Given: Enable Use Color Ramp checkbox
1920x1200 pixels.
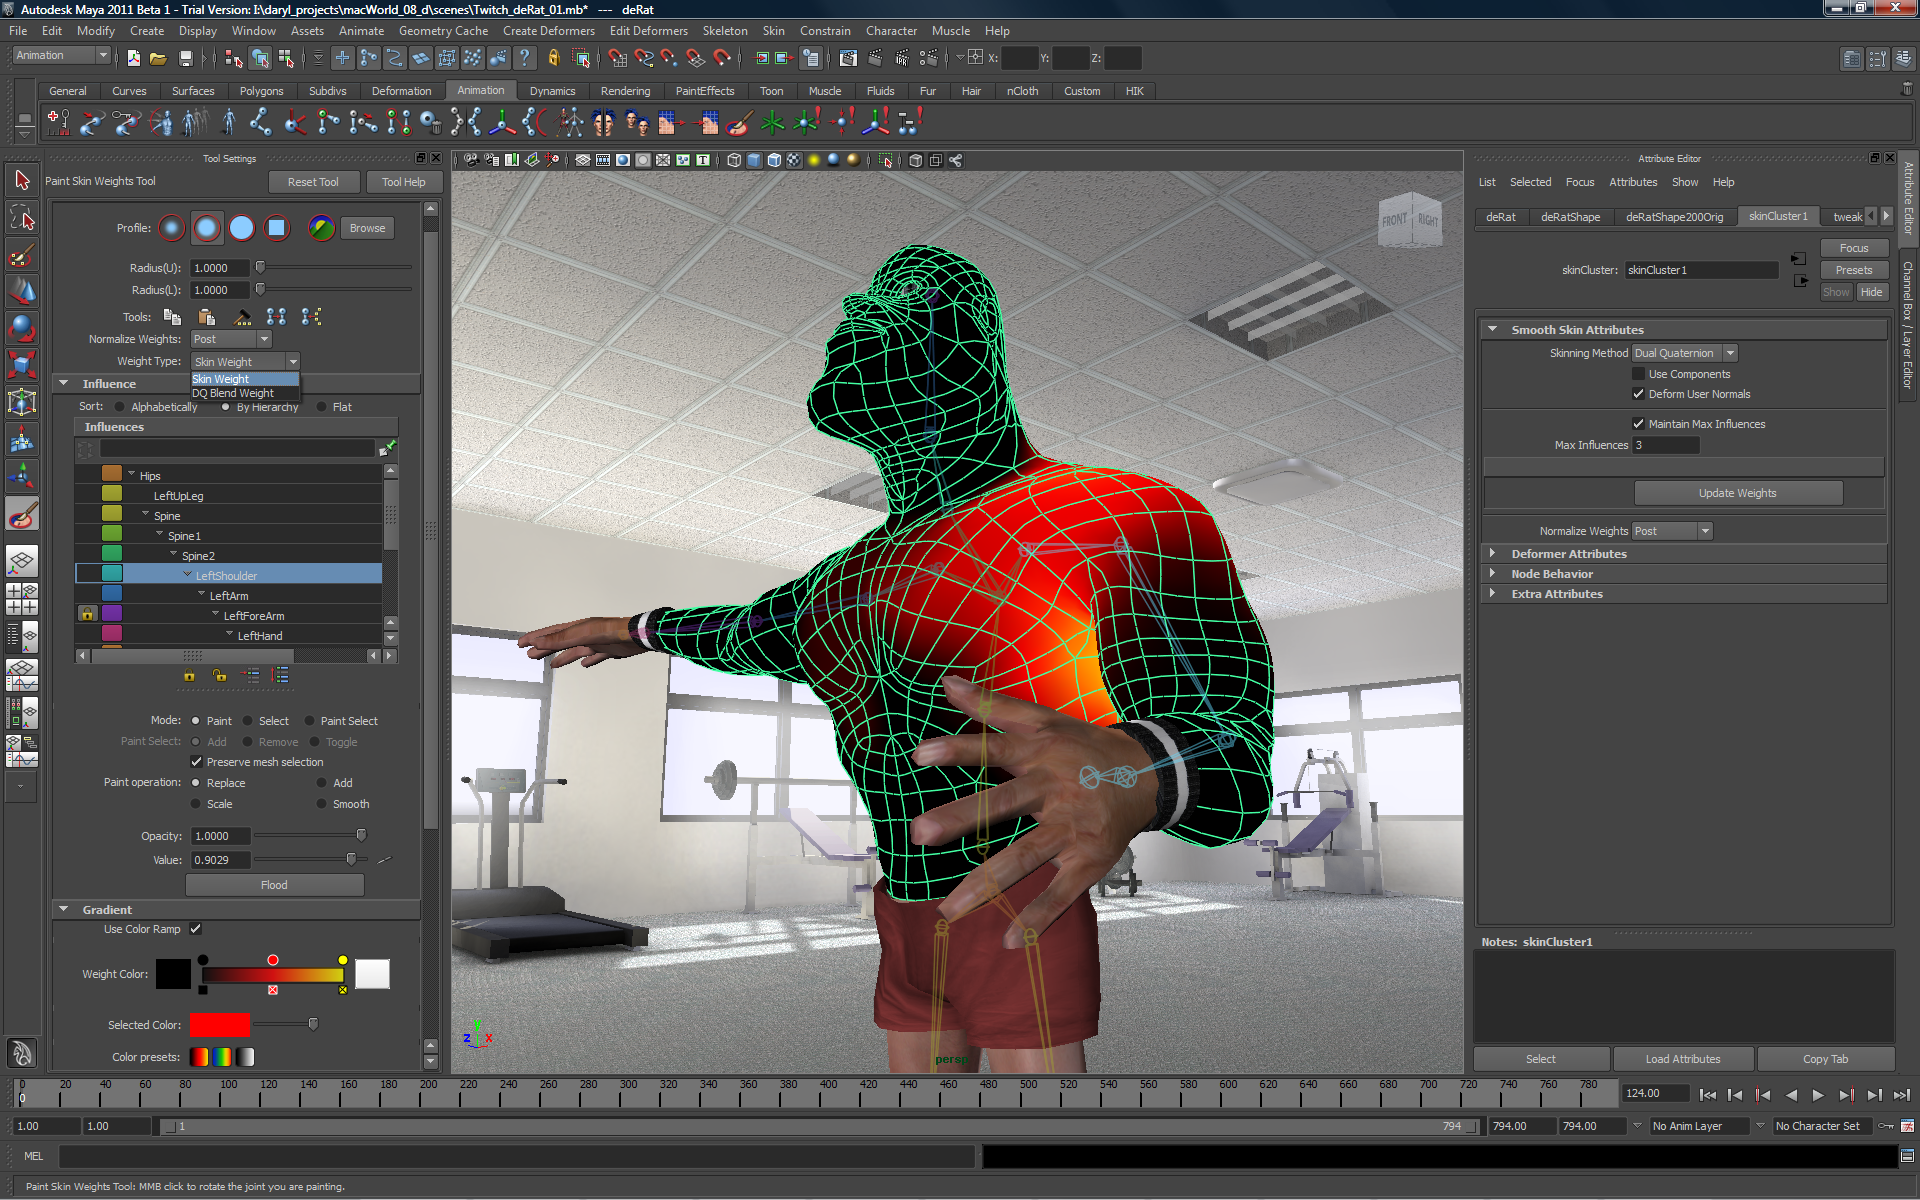Looking at the screenshot, I should pyautogui.click(x=199, y=928).
